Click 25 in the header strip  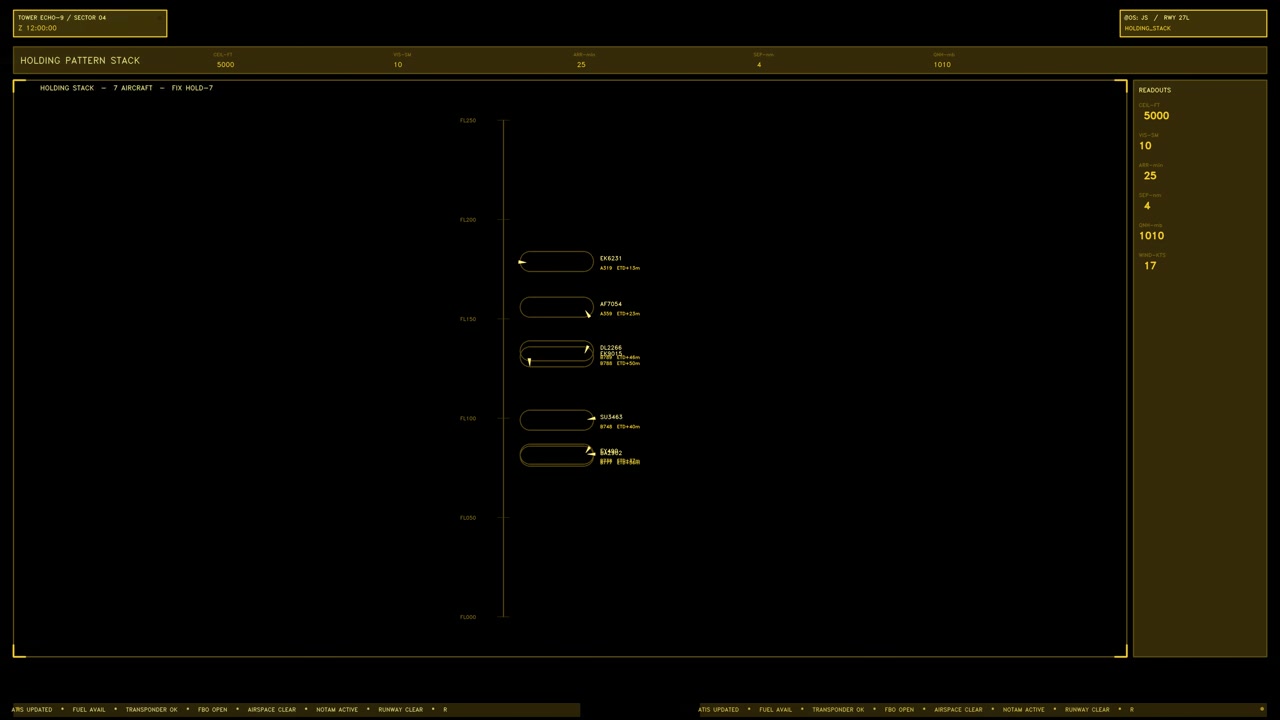pyautogui.click(x=581, y=65)
